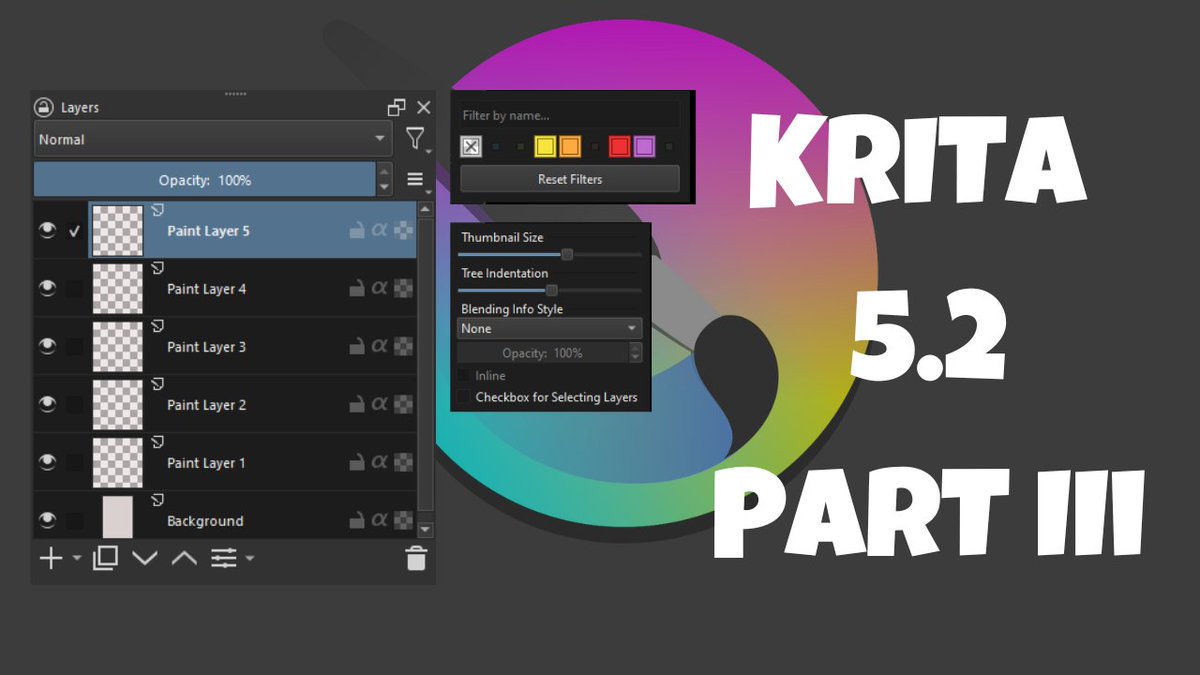Hide Paint Layer 1 with eye icon
The image size is (1200, 675).
(46, 463)
